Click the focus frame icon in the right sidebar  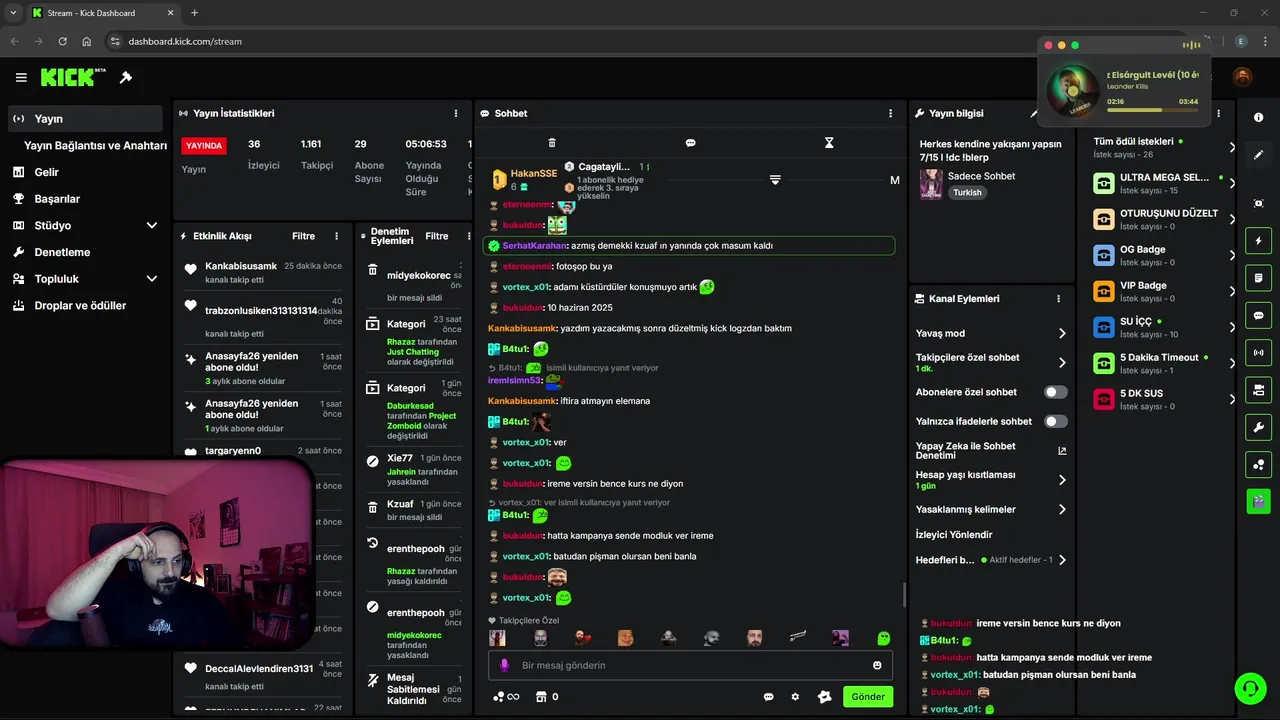coord(1258,203)
